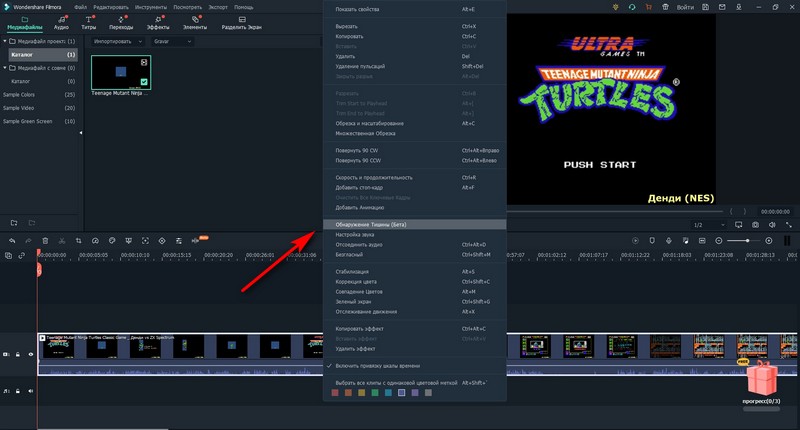Image resolution: width=800 pixels, height=430 pixels.
Task: Click the add track icon left of ruler
Action: click(x=8, y=256)
